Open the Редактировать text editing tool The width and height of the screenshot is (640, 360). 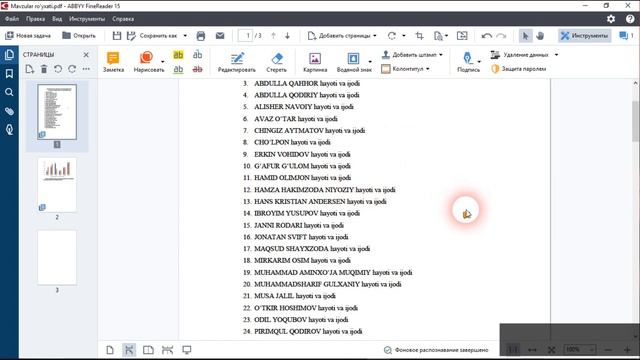click(x=237, y=62)
